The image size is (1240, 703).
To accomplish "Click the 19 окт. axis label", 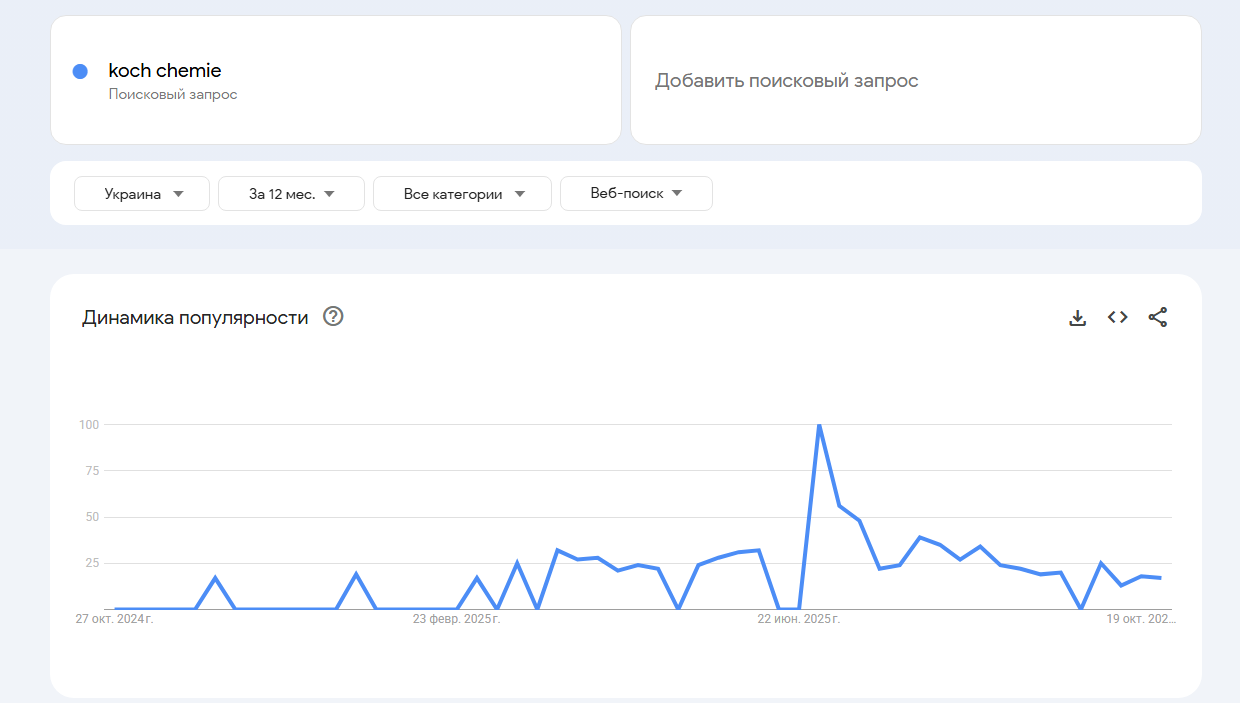I will (x=1140, y=619).
